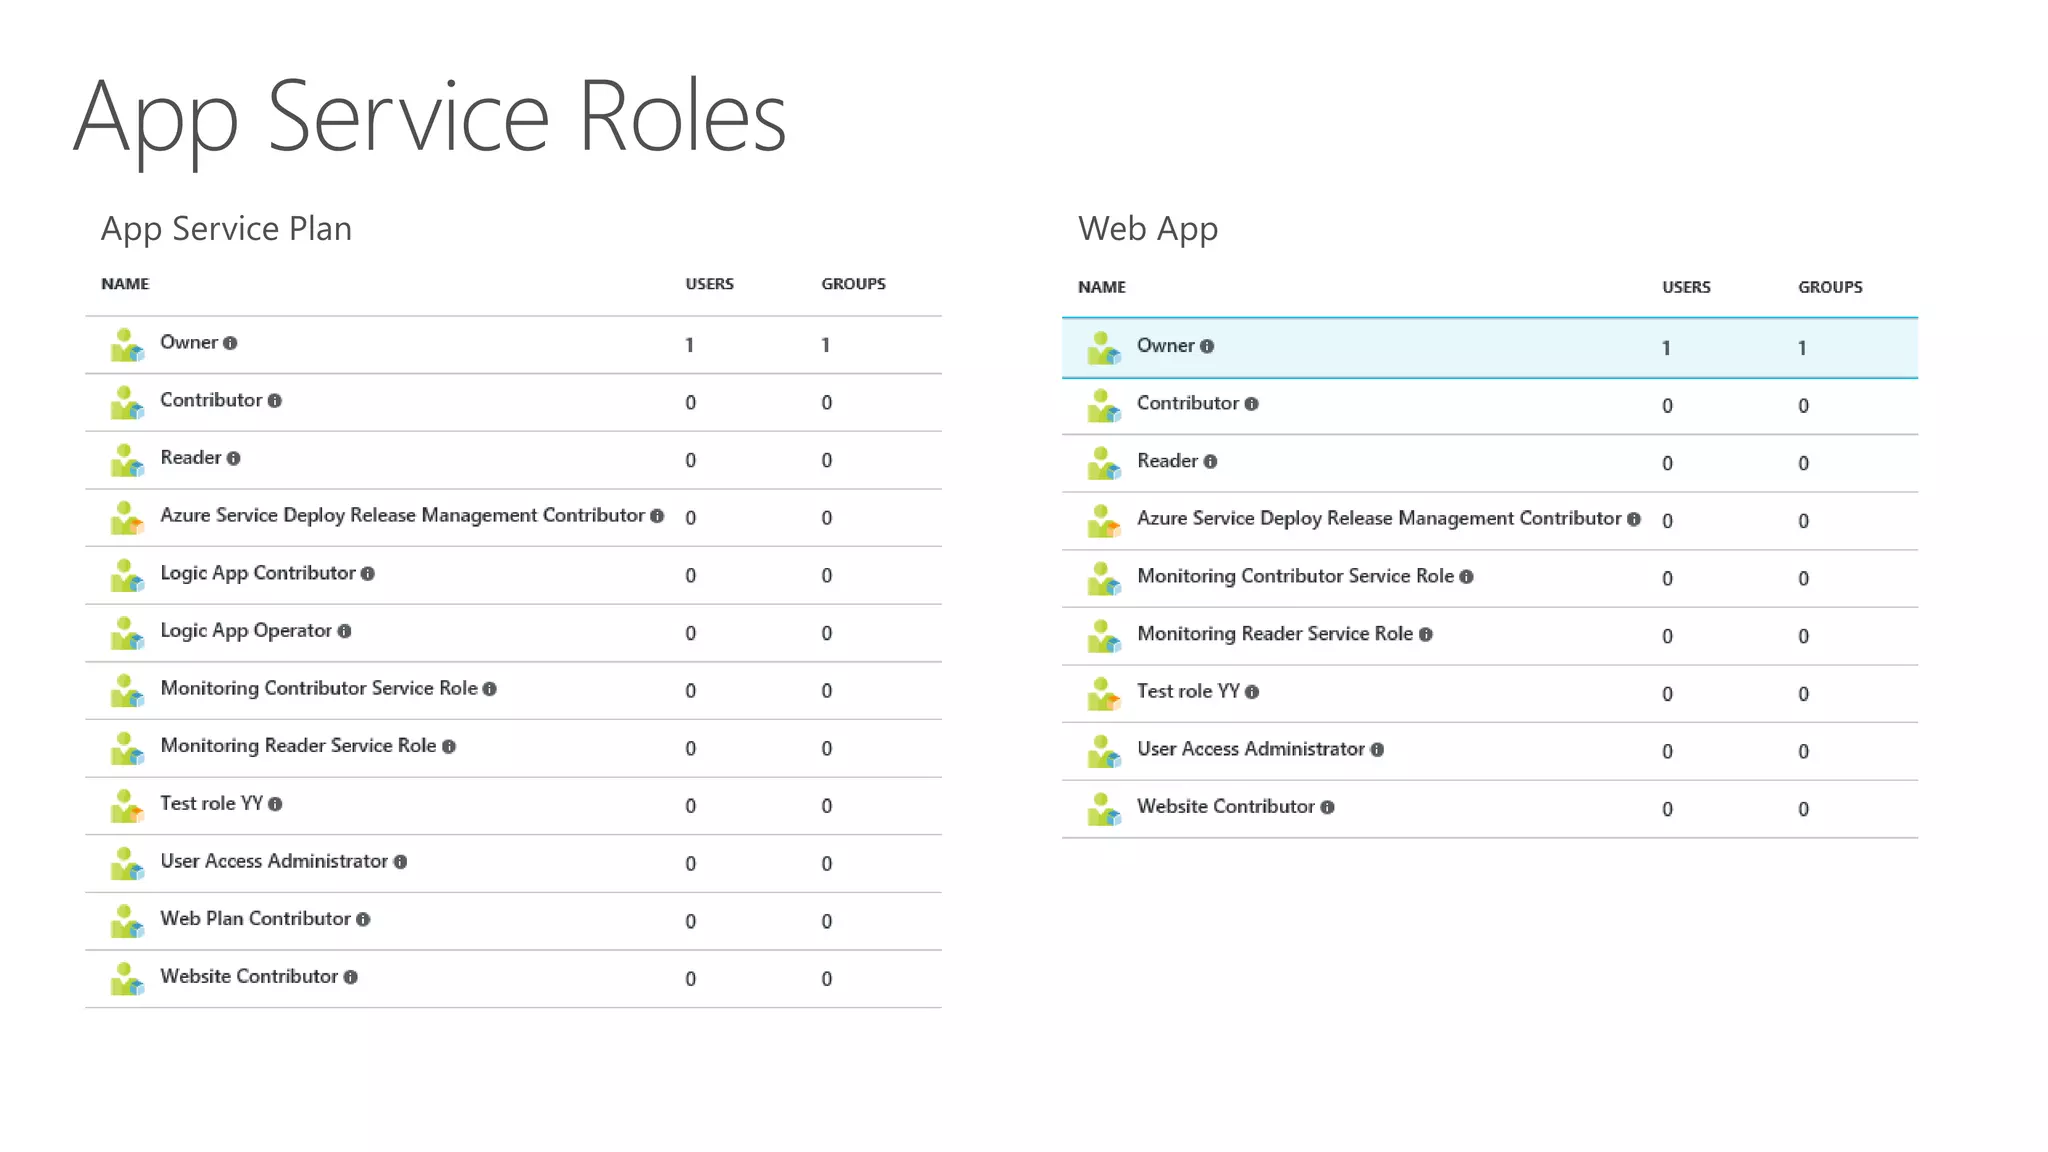This screenshot has width=2048, height=1152.
Task: Select Monitoring Contributor Service Role in Web App
Action: click(1295, 577)
